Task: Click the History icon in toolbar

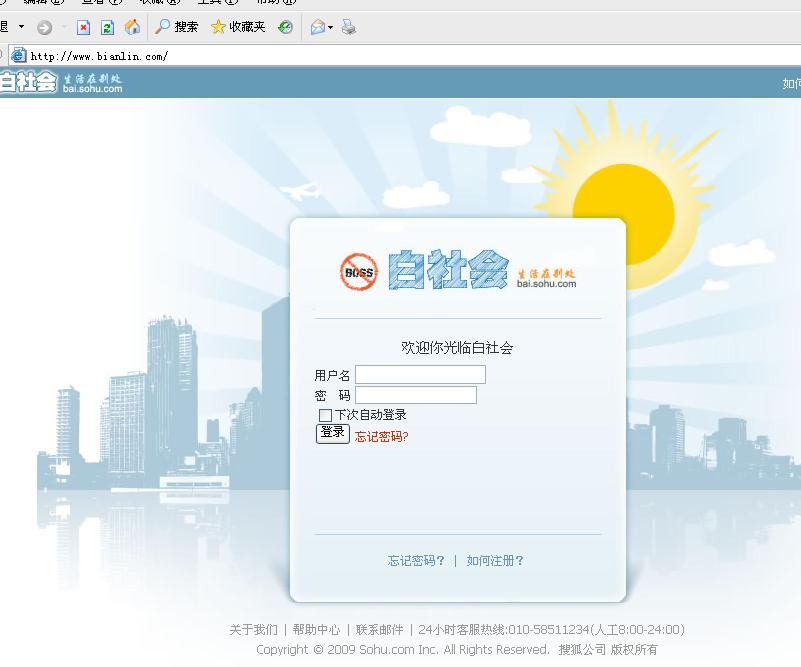Action: point(286,27)
